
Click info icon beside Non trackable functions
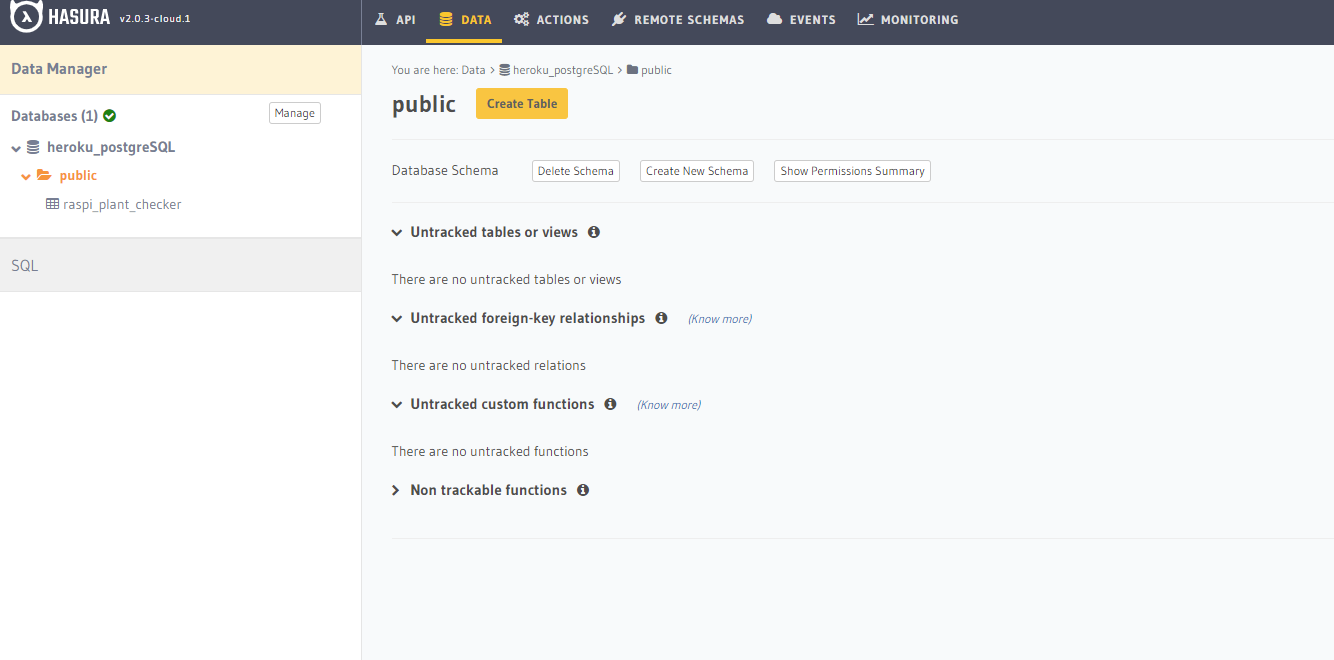(x=583, y=490)
